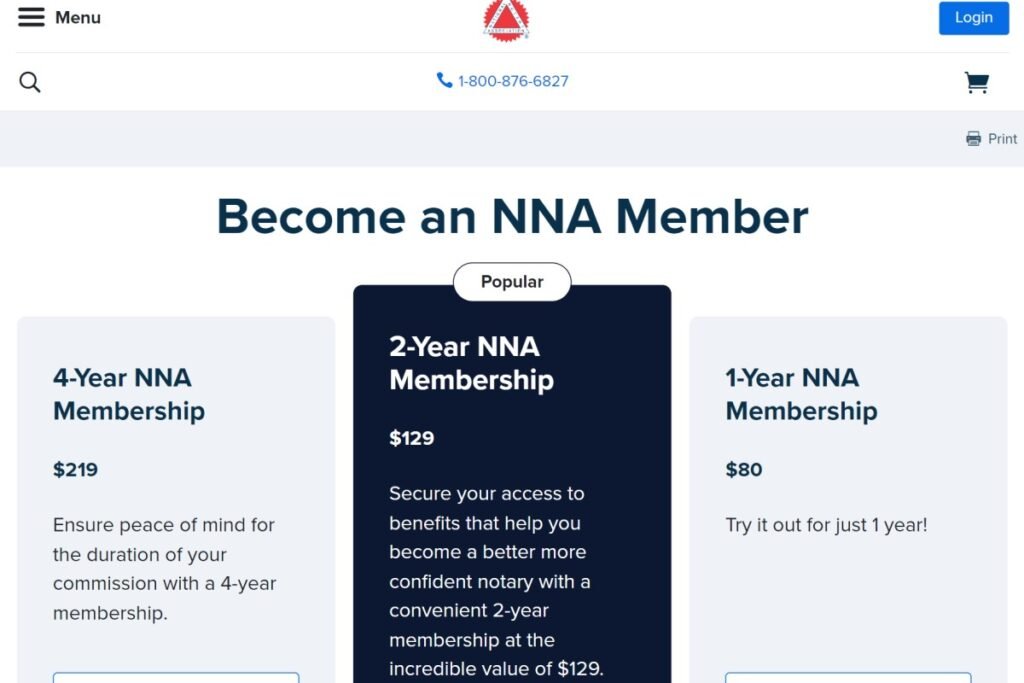Viewport: 1024px width, 683px height.
Task: Click the Menu text label
Action: coord(78,16)
